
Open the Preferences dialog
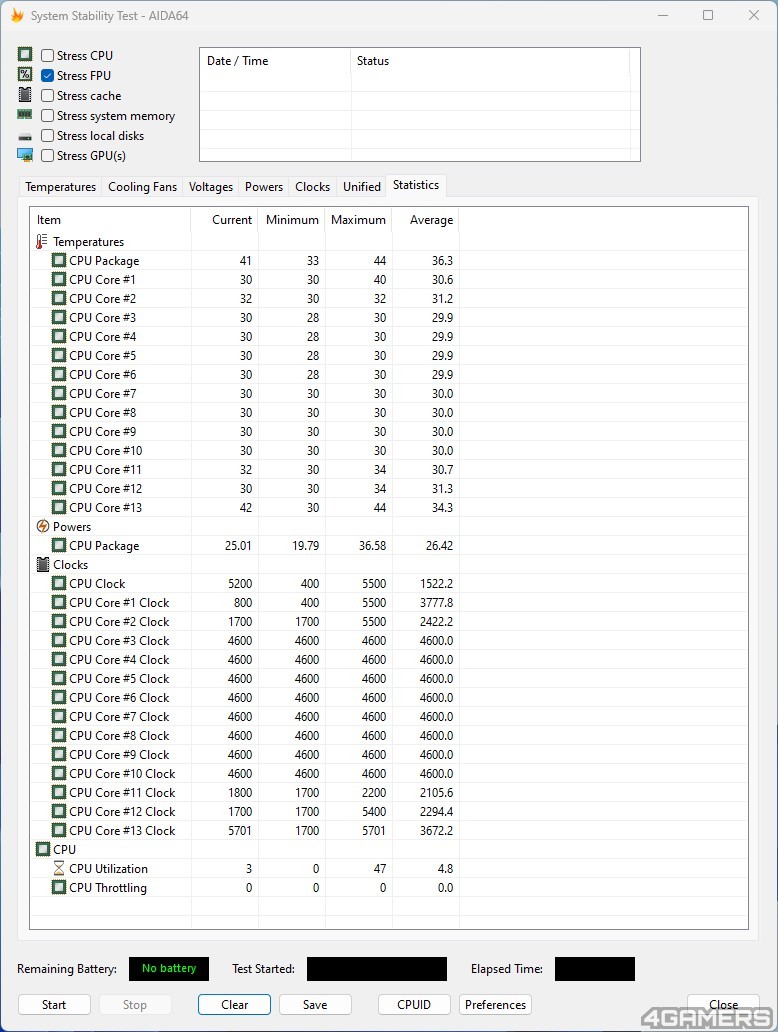point(496,1005)
